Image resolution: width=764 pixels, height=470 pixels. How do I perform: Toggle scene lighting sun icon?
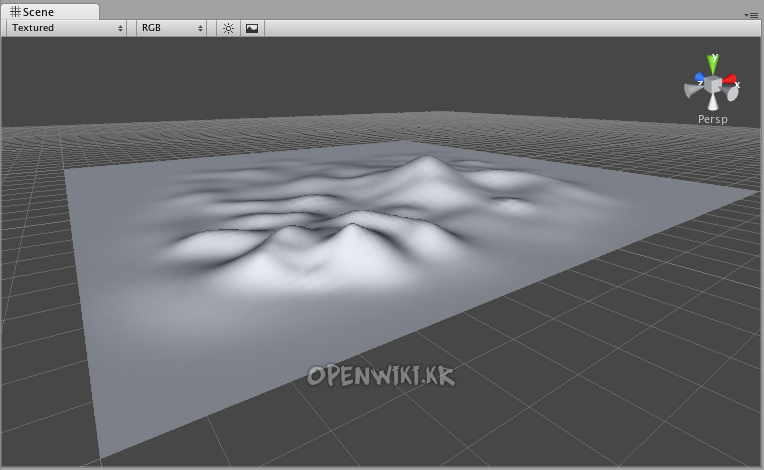click(x=228, y=28)
